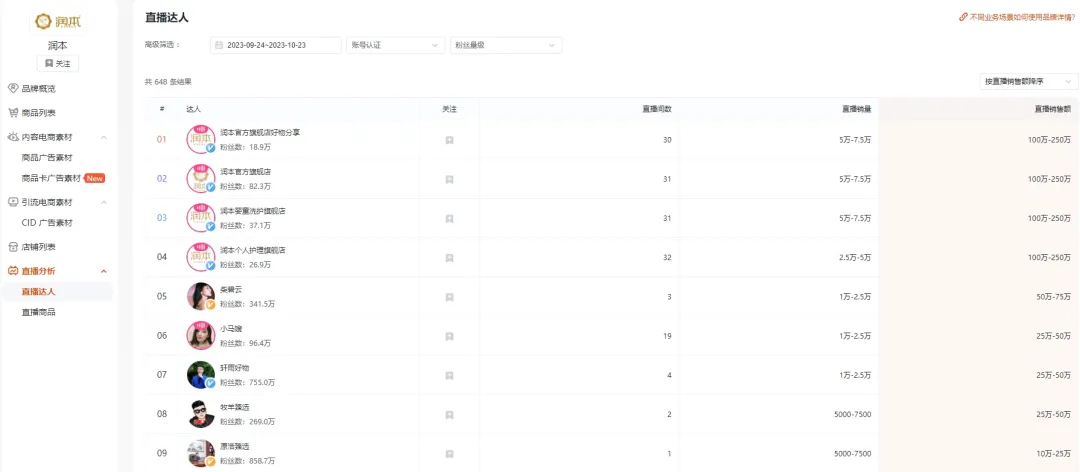This screenshot has width=1080, height=472.
Task: Click avatar of row 05 streamer
Action: click(201, 296)
